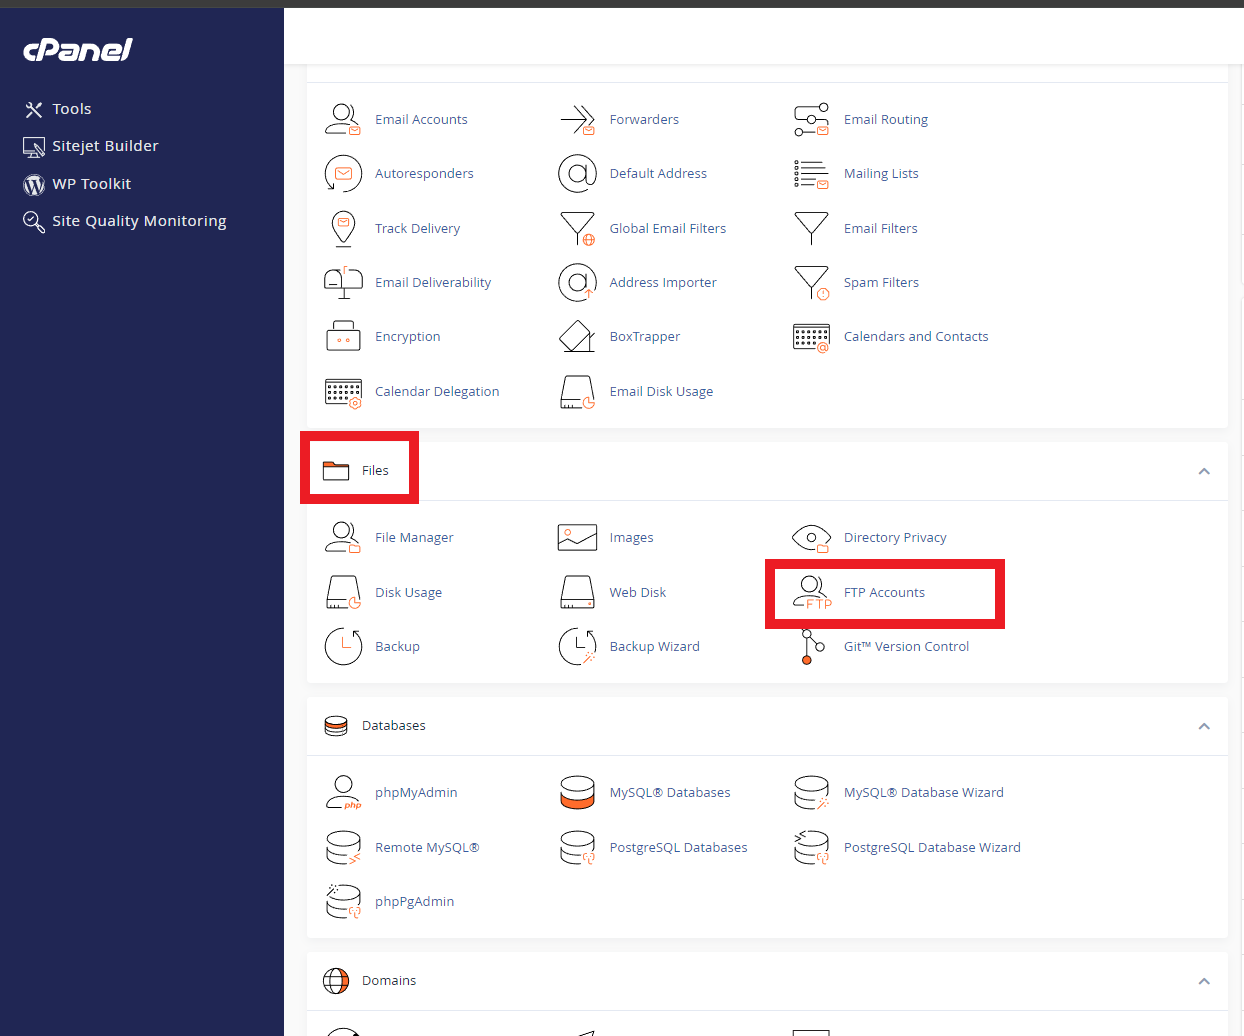Open the Email Deliverability link text
Screen dimensions: 1244x1036
[433, 282]
